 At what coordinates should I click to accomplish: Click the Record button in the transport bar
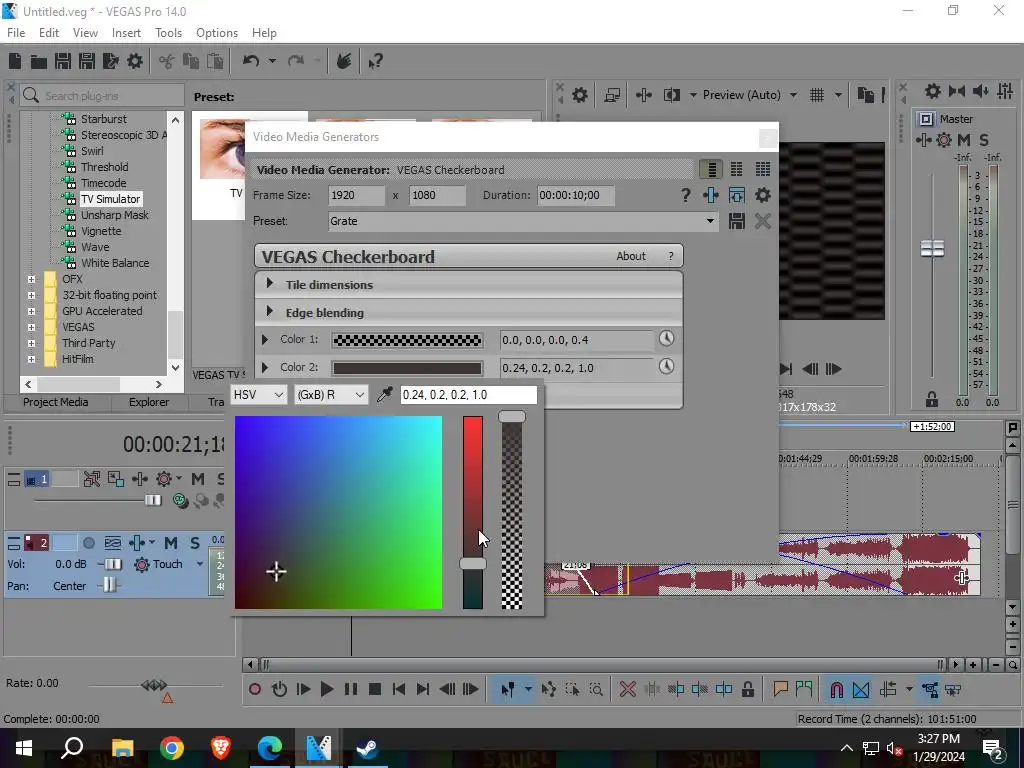click(x=255, y=689)
